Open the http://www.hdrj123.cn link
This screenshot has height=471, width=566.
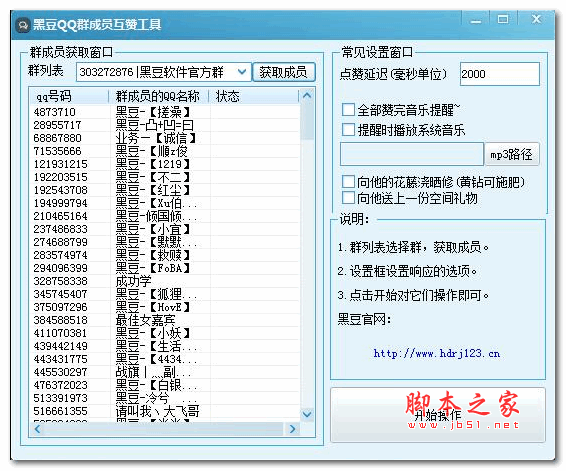(436, 353)
